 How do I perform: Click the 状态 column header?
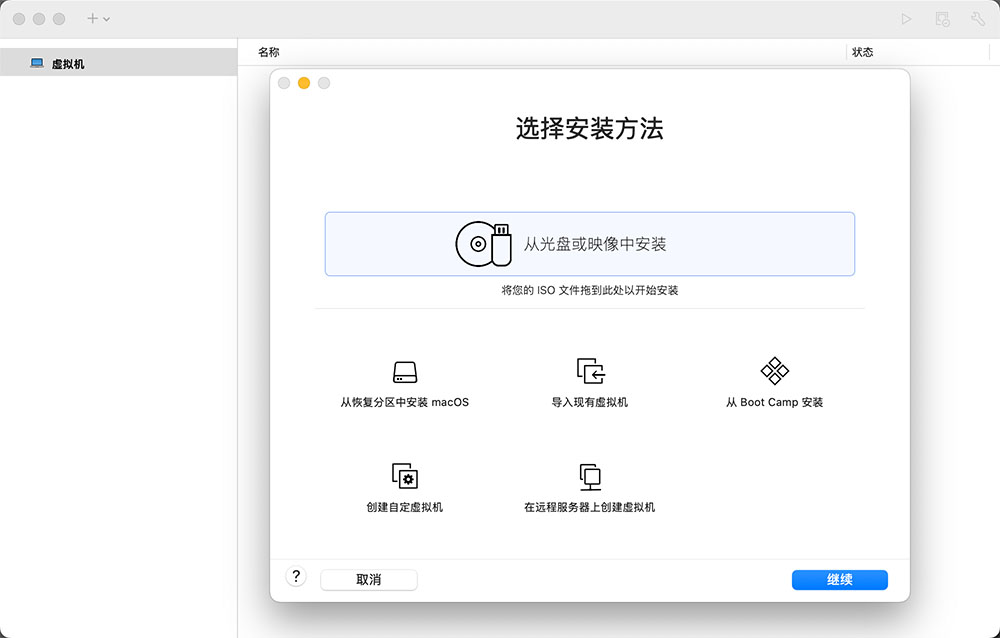(x=862, y=51)
